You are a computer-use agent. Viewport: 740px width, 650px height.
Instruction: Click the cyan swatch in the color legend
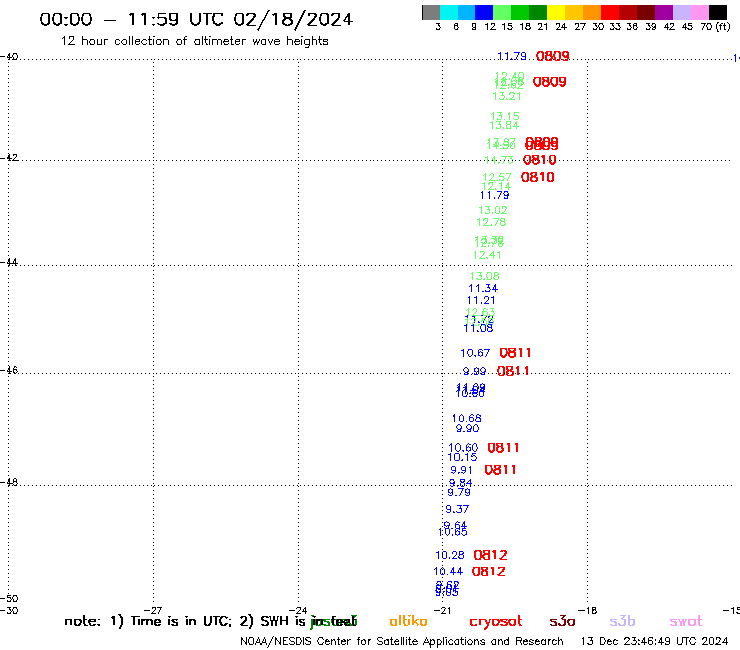[449, 12]
